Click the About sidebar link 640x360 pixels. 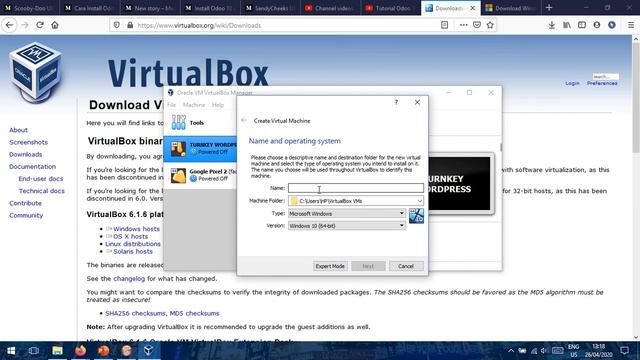18,130
